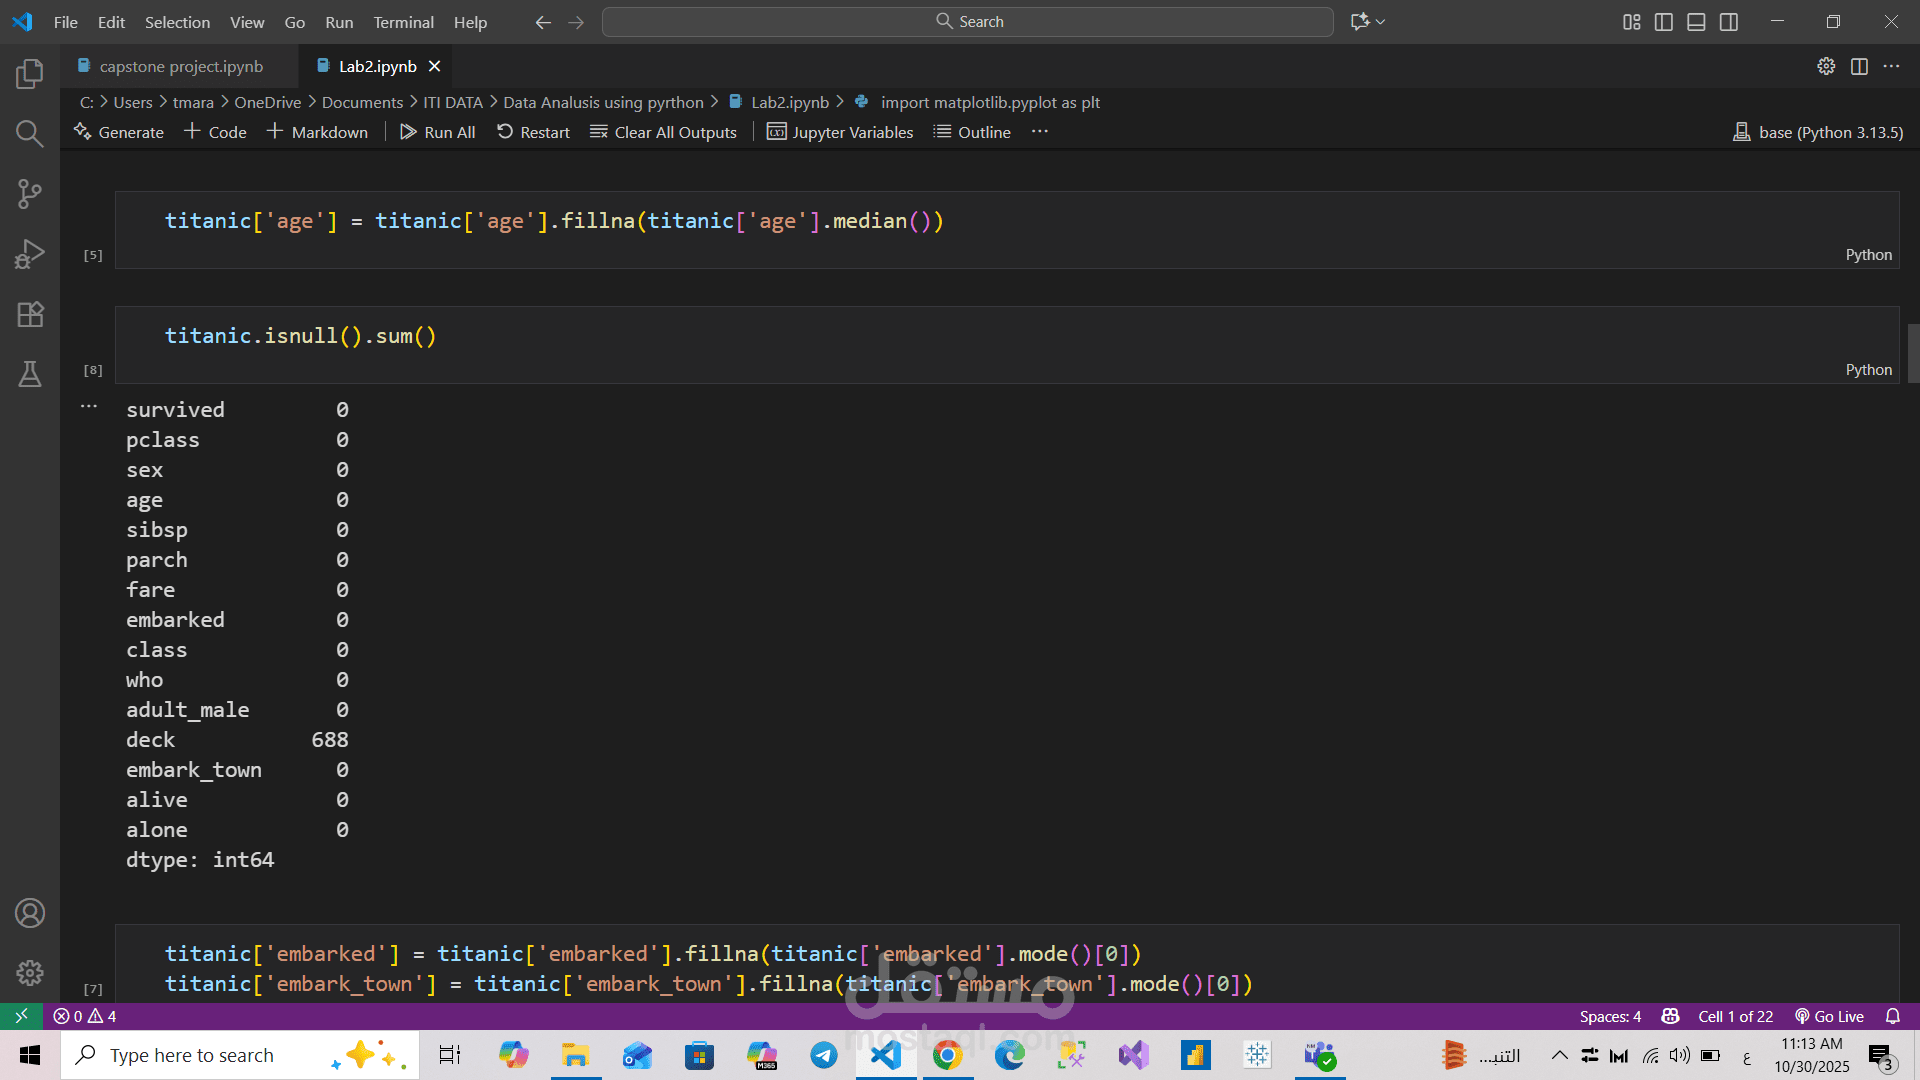Screen dimensions: 1920x1080
Task: Toggle the Panel layout button
Action: coord(1696,22)
